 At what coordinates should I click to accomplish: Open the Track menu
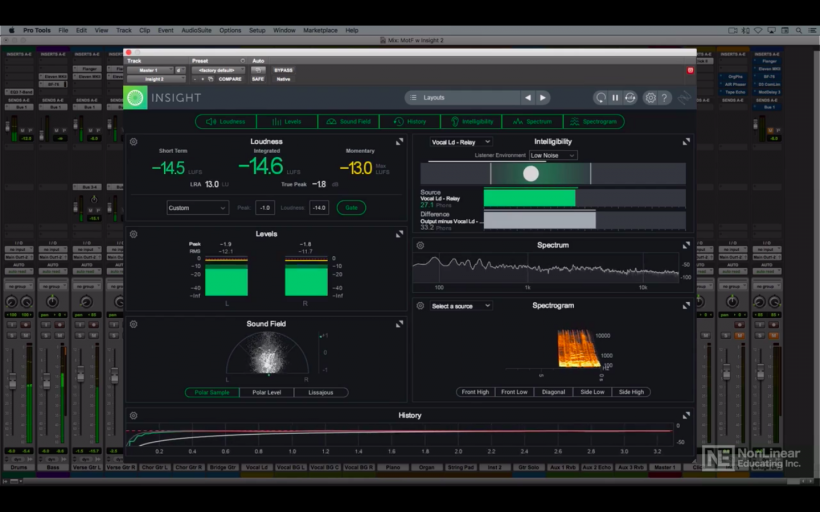coord(123,30)
